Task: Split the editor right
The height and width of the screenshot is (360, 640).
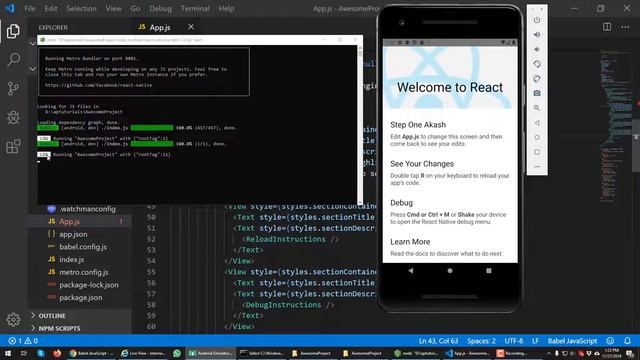Action: click(607, 27)
